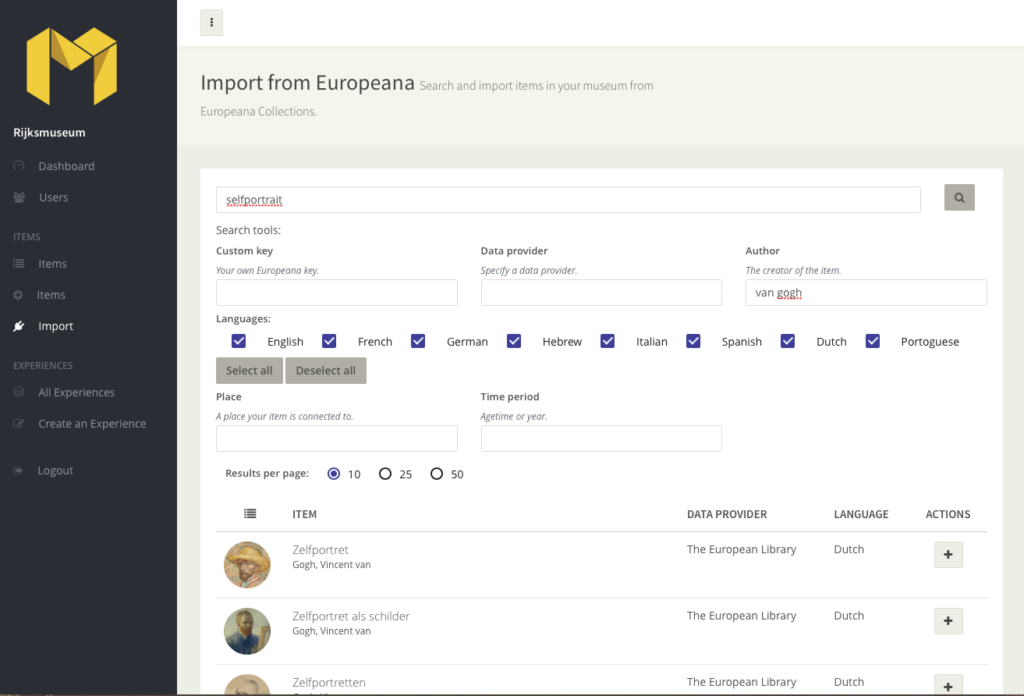Image resolution: width=1024 pixels, height=696 pixels.
Task: Click the DATA PROVIDER column header
Action: click(x=727, y=514)
